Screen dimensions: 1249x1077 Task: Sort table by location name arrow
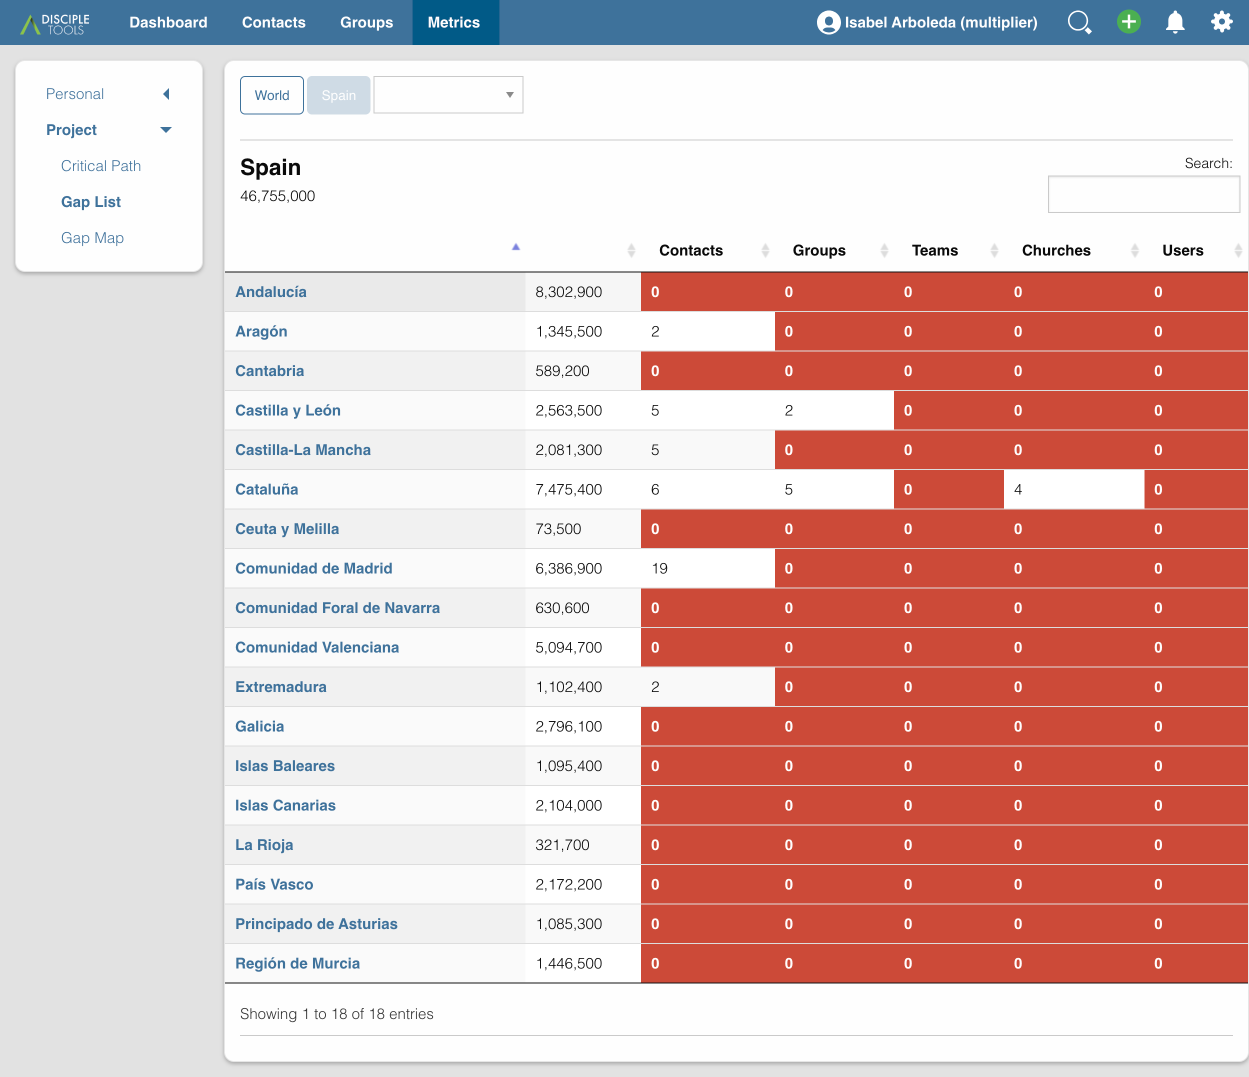point(516,247)
